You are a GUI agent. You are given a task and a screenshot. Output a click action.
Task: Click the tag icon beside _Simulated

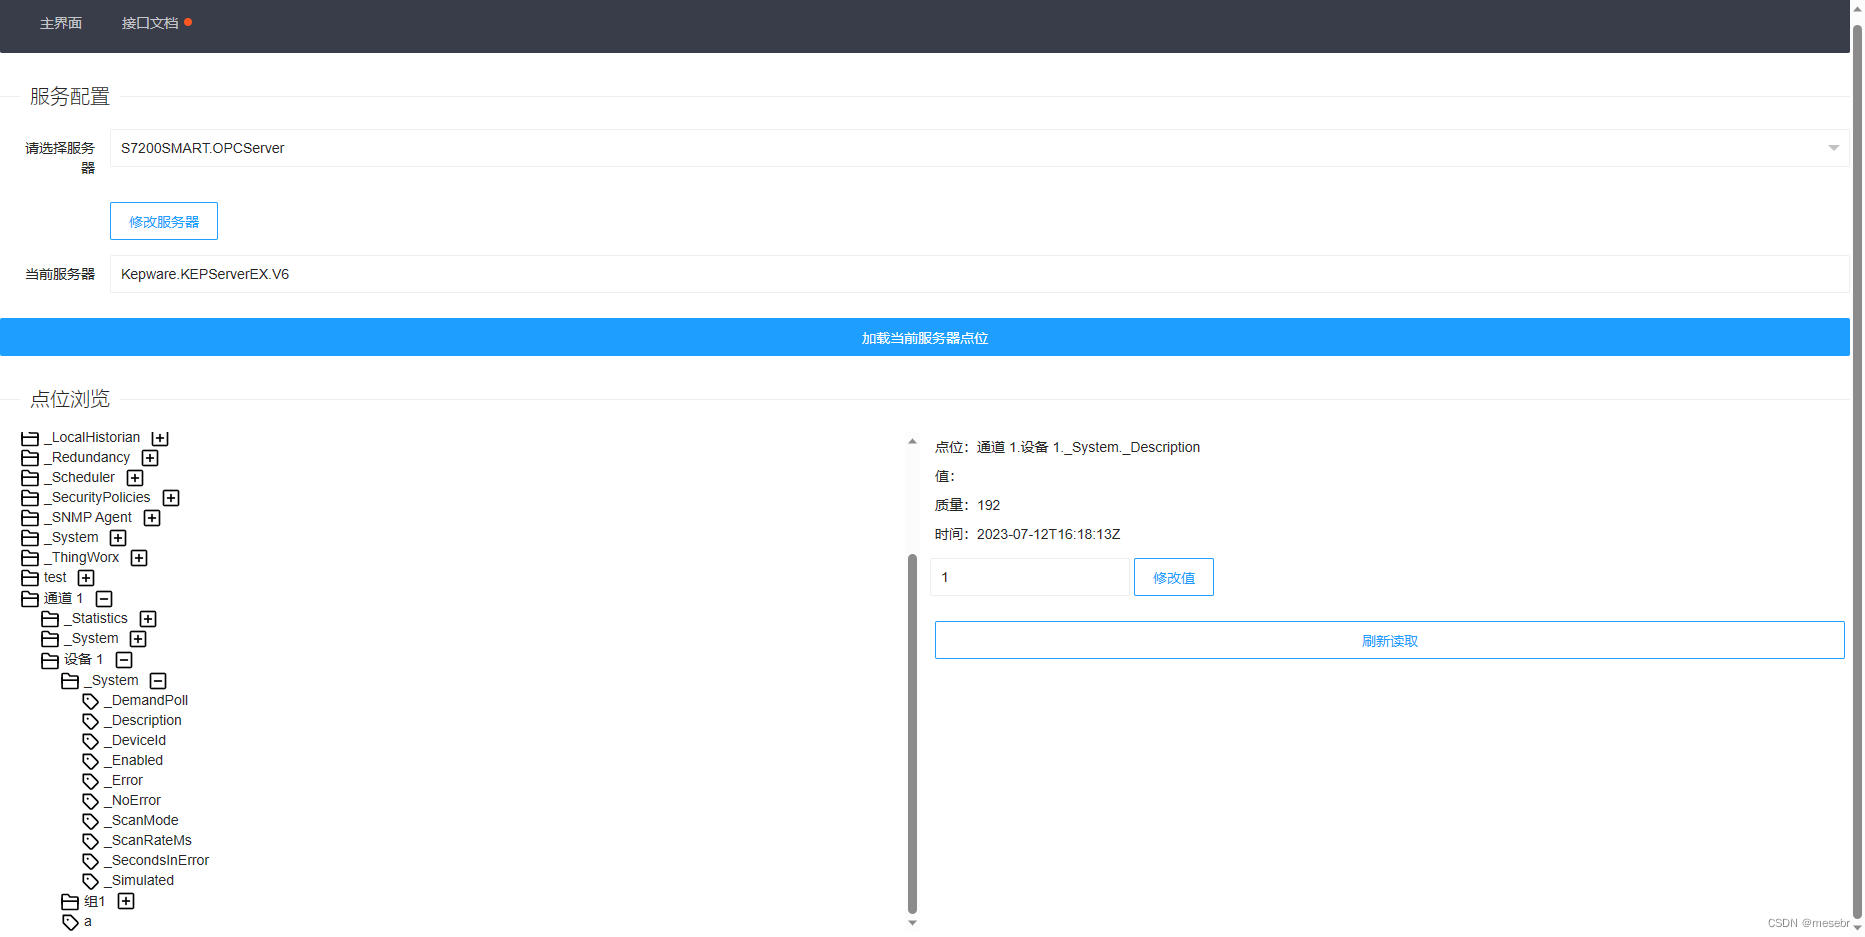(91, 880)
